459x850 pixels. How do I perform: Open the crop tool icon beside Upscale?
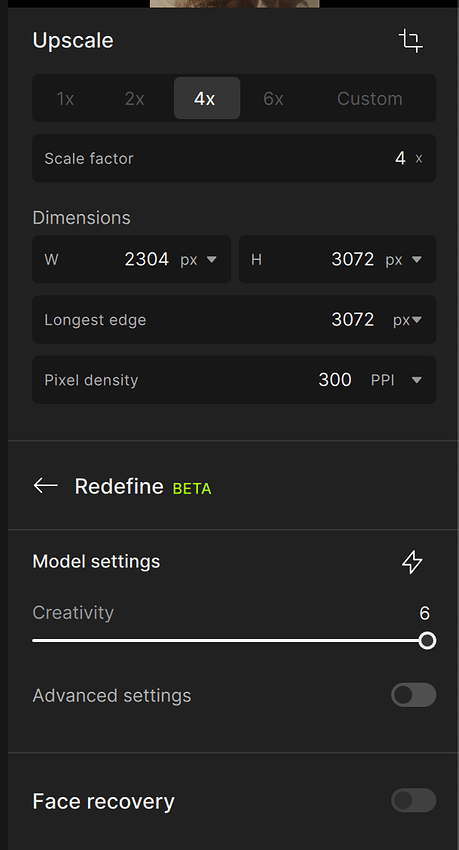[x=411, y=41]
